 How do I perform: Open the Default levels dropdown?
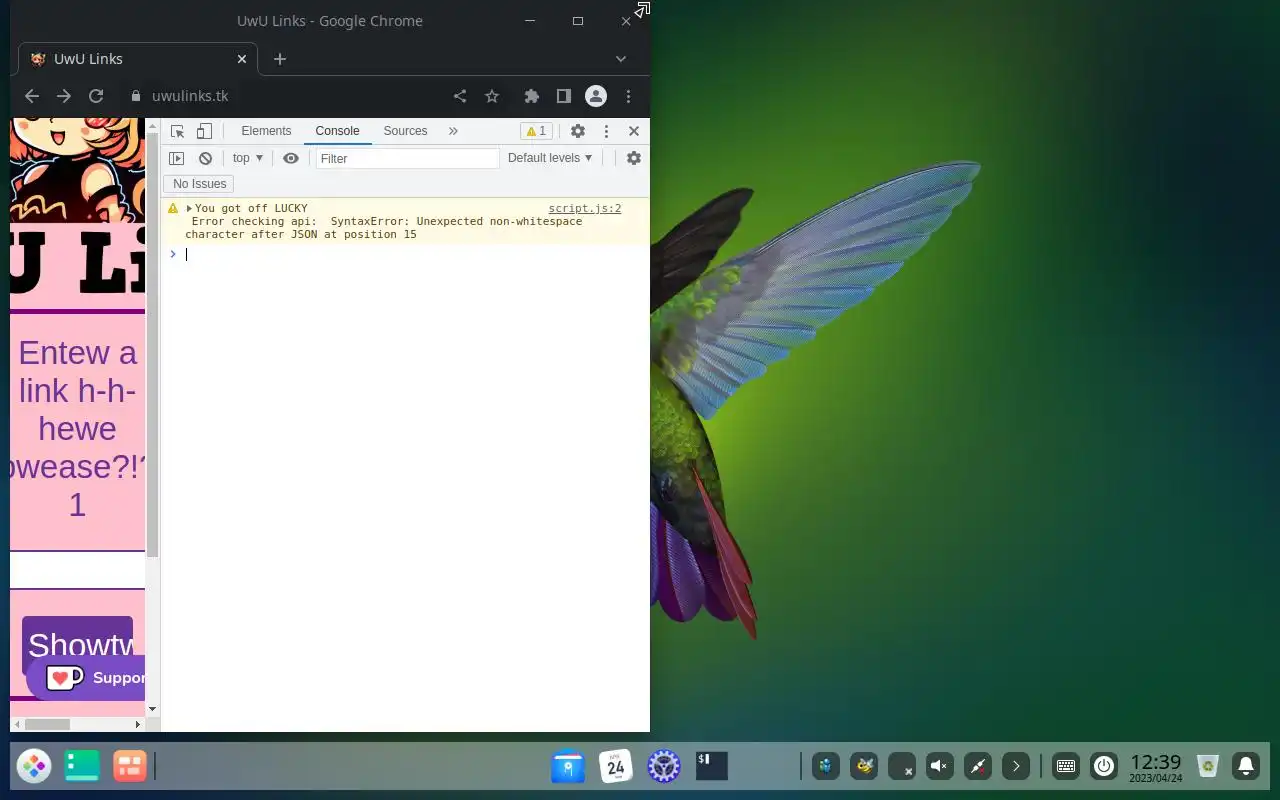[x=550, y=158]
